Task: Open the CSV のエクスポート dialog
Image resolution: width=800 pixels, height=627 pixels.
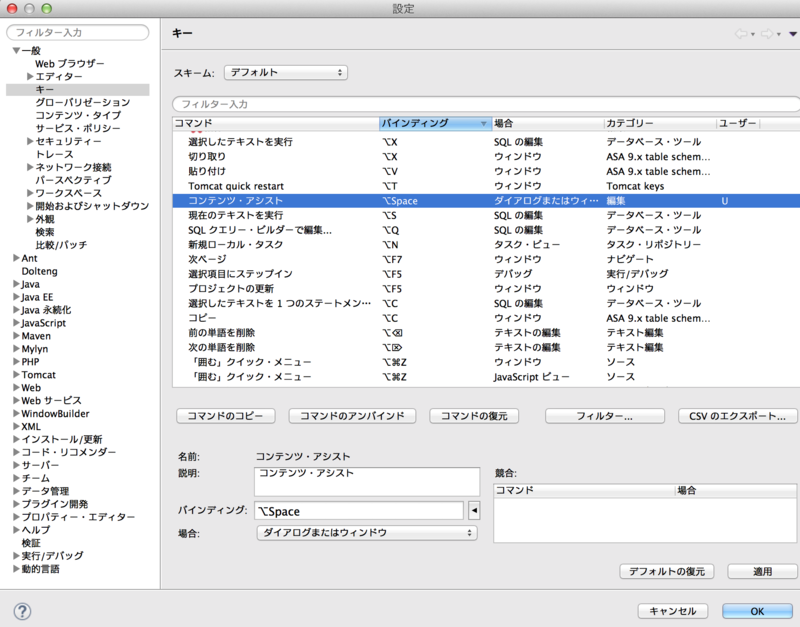Action: tap(737, 416)
